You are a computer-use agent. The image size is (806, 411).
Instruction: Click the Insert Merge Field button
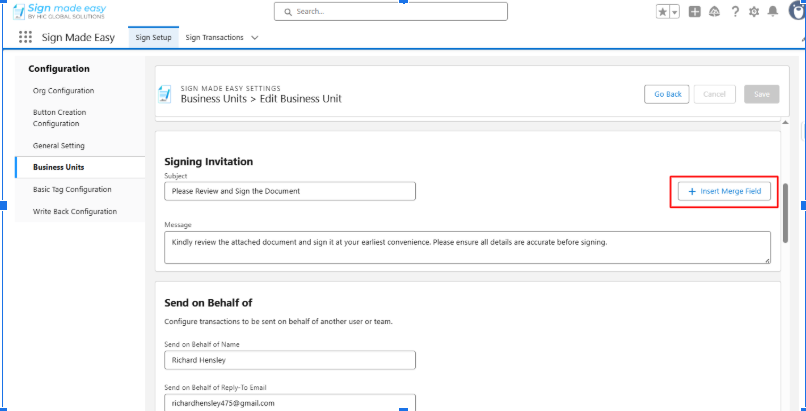724,191
